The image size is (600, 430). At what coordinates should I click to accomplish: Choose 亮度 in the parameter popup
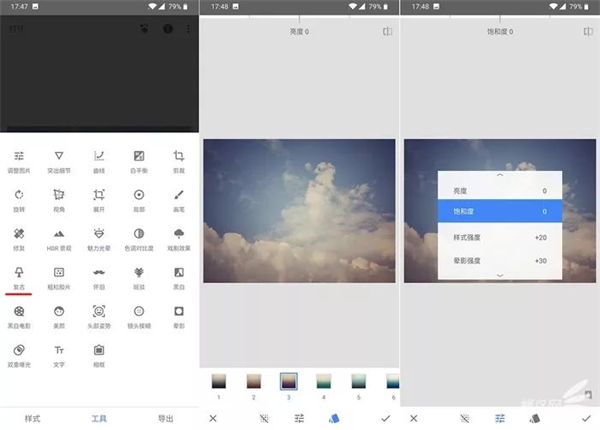click(x=500, y=191)
